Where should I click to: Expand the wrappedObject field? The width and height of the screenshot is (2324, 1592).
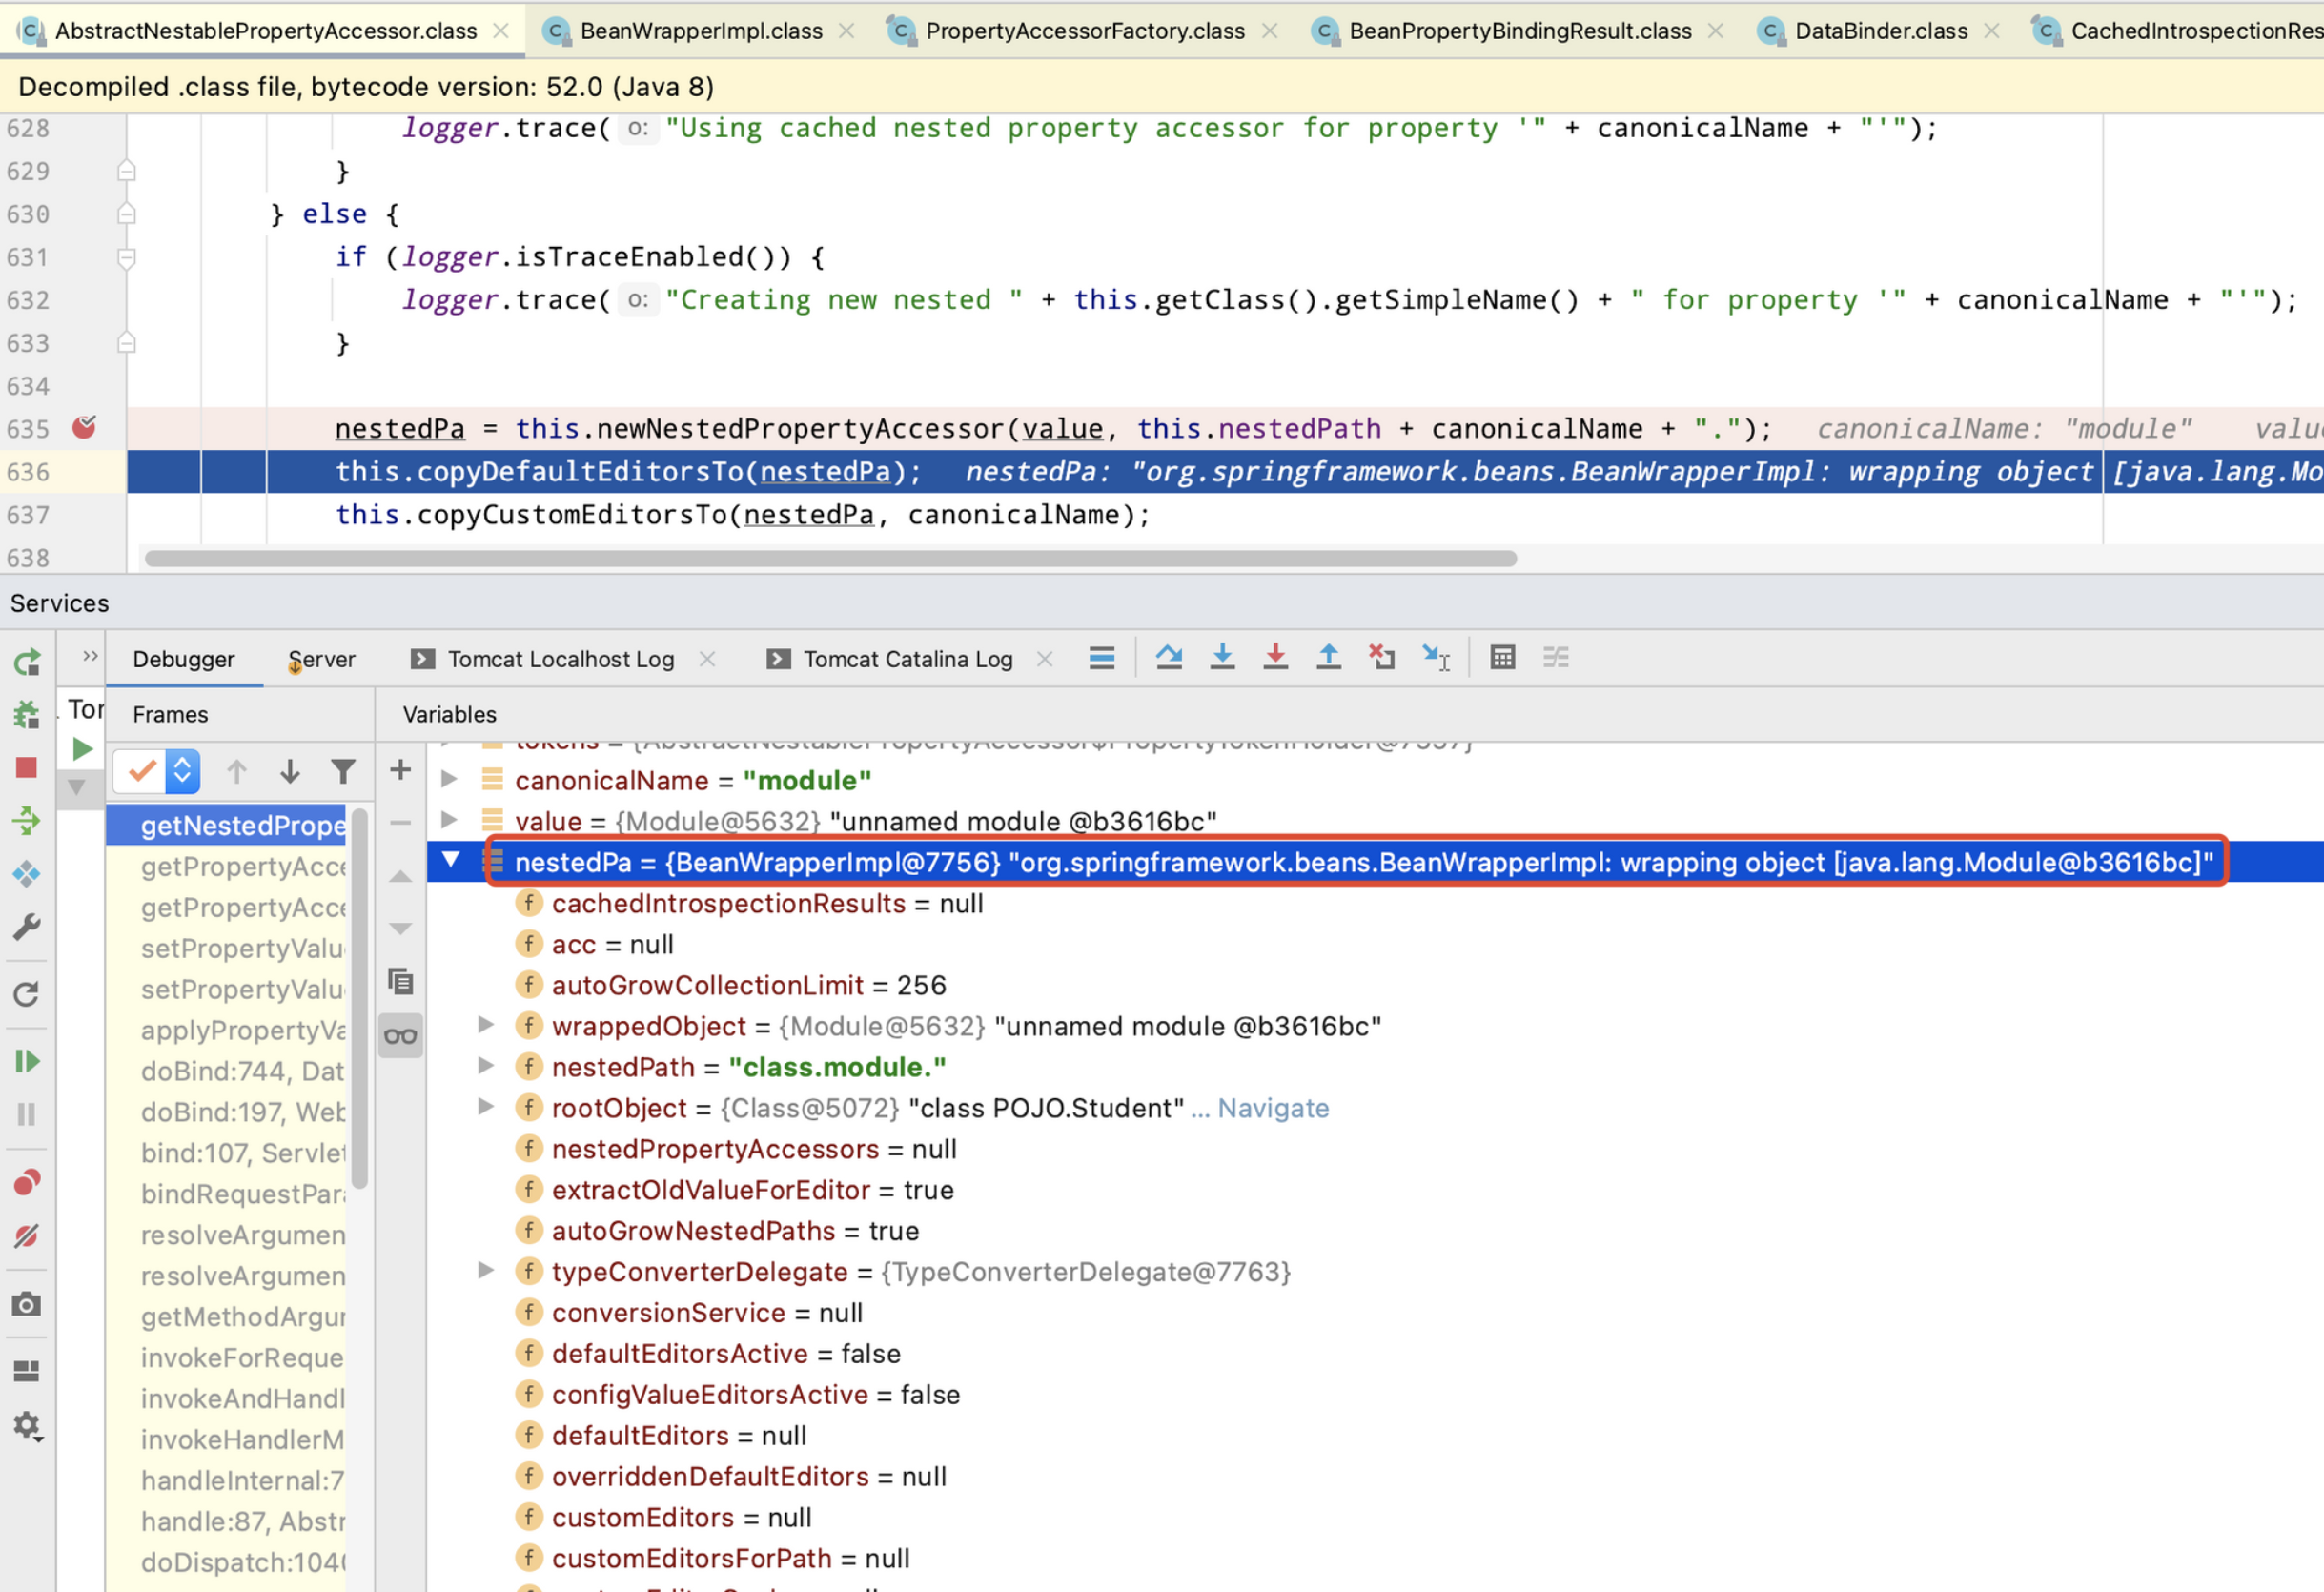(485, 1024)
